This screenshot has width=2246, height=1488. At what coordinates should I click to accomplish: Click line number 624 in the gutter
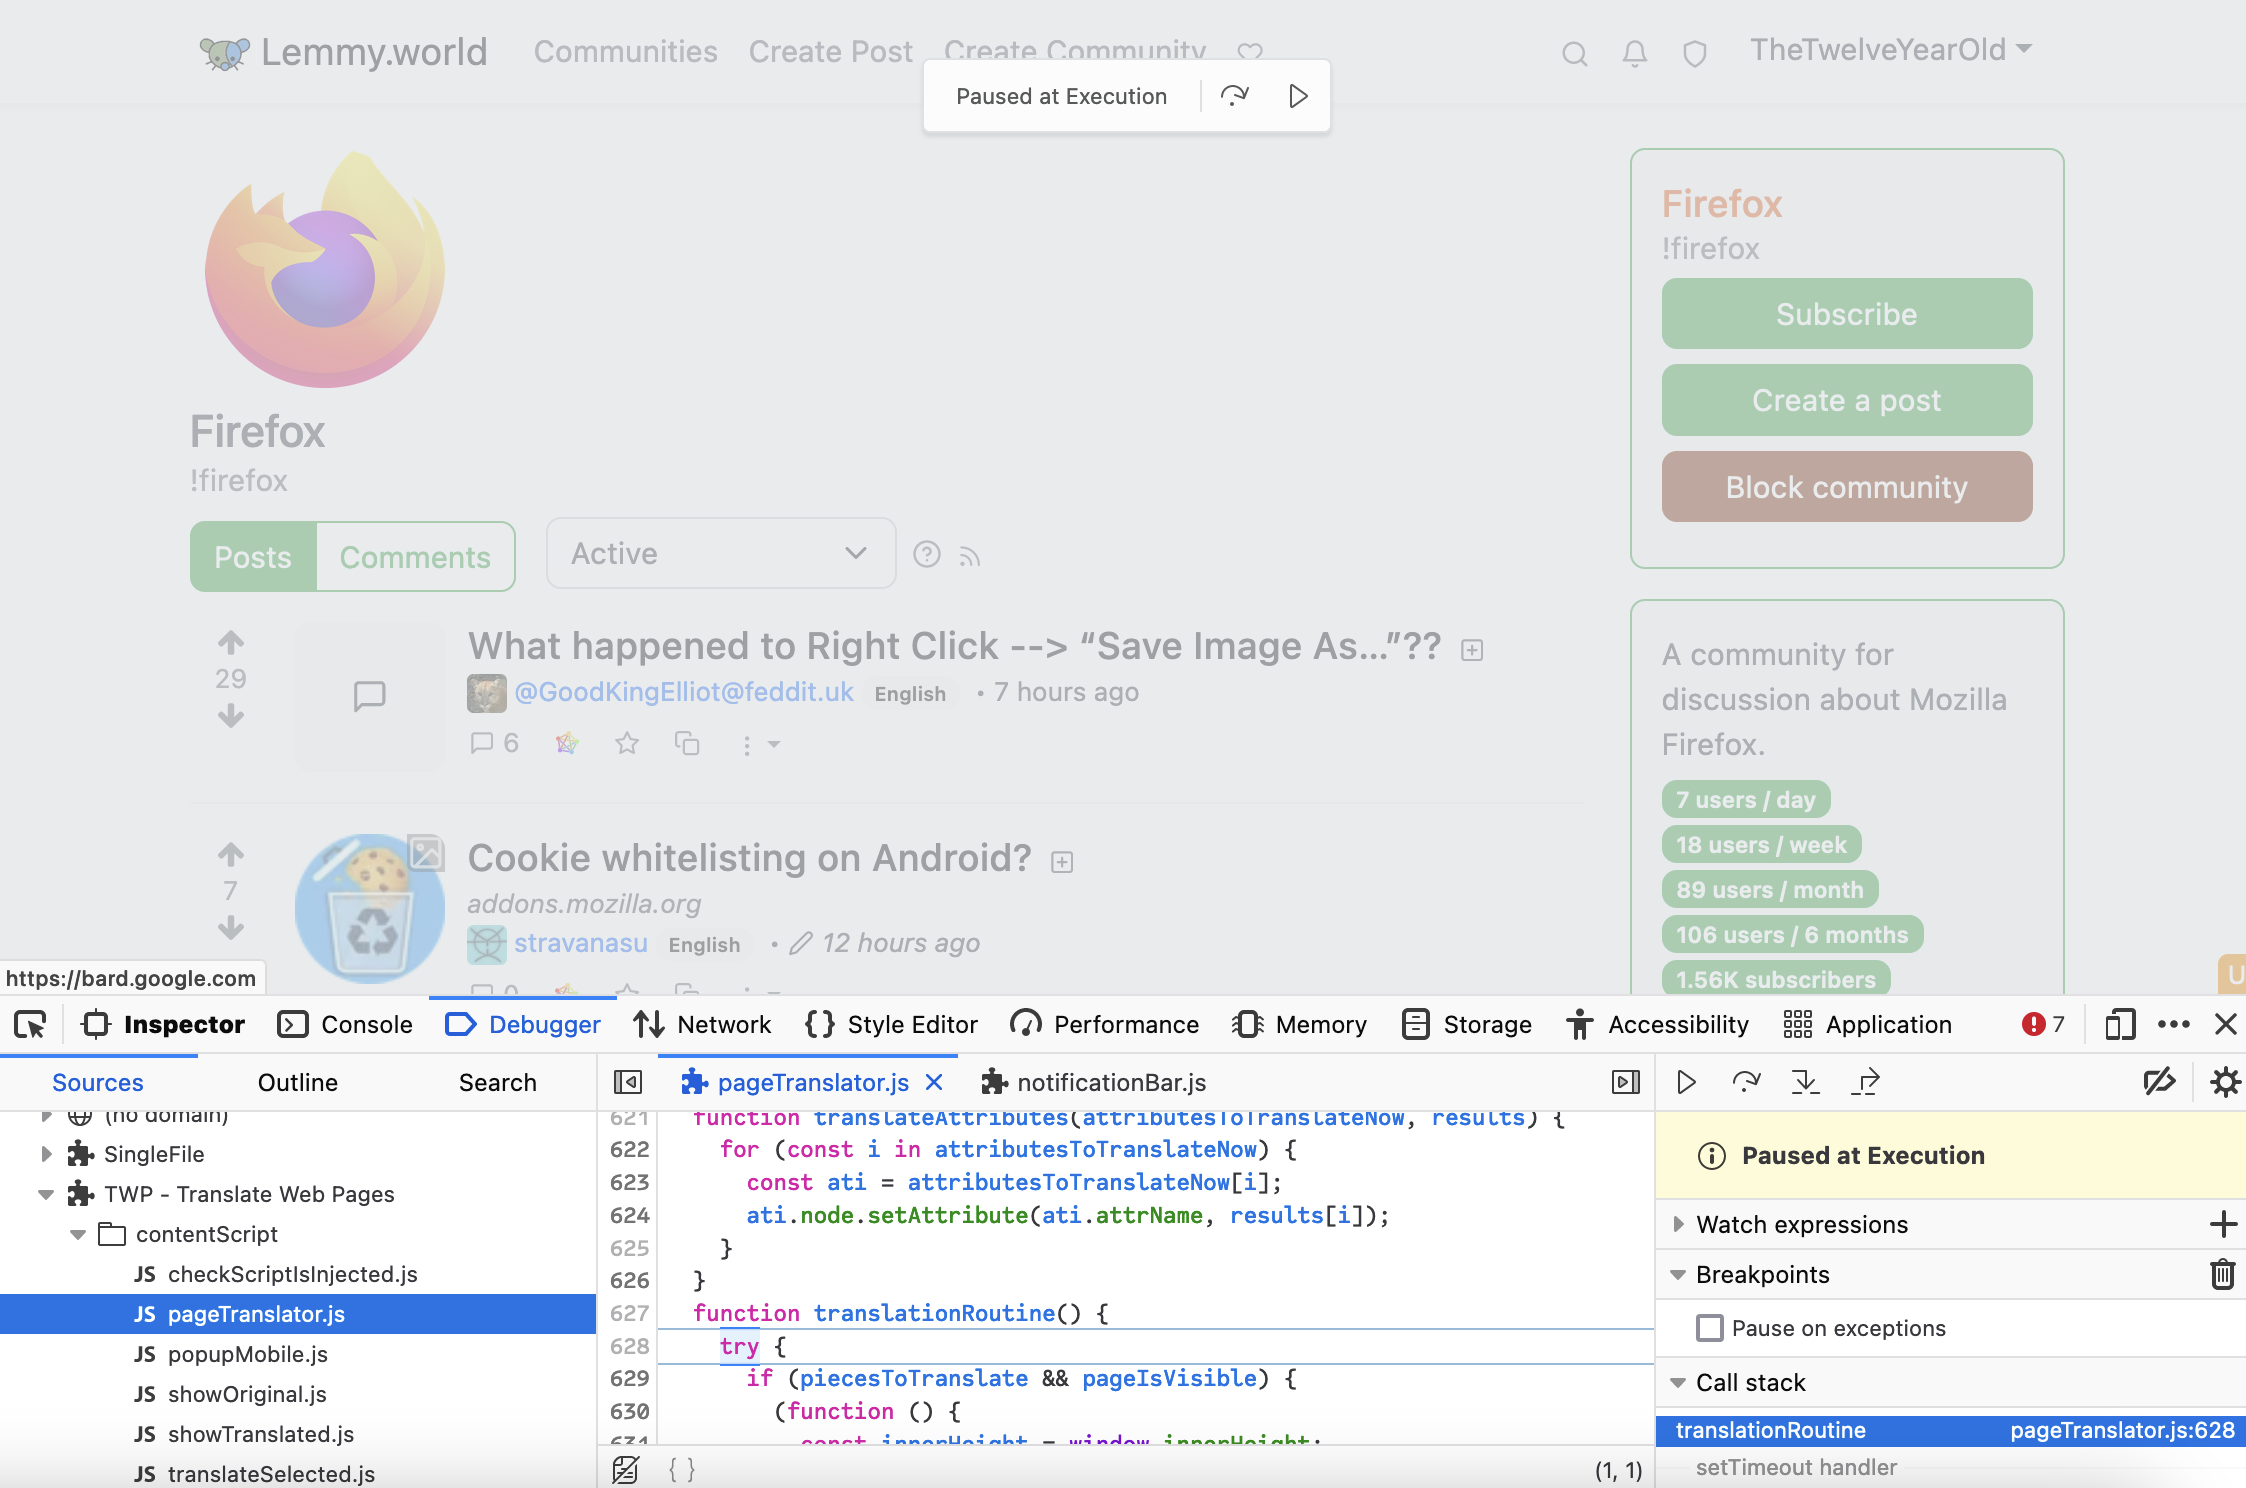point(630,1215)
